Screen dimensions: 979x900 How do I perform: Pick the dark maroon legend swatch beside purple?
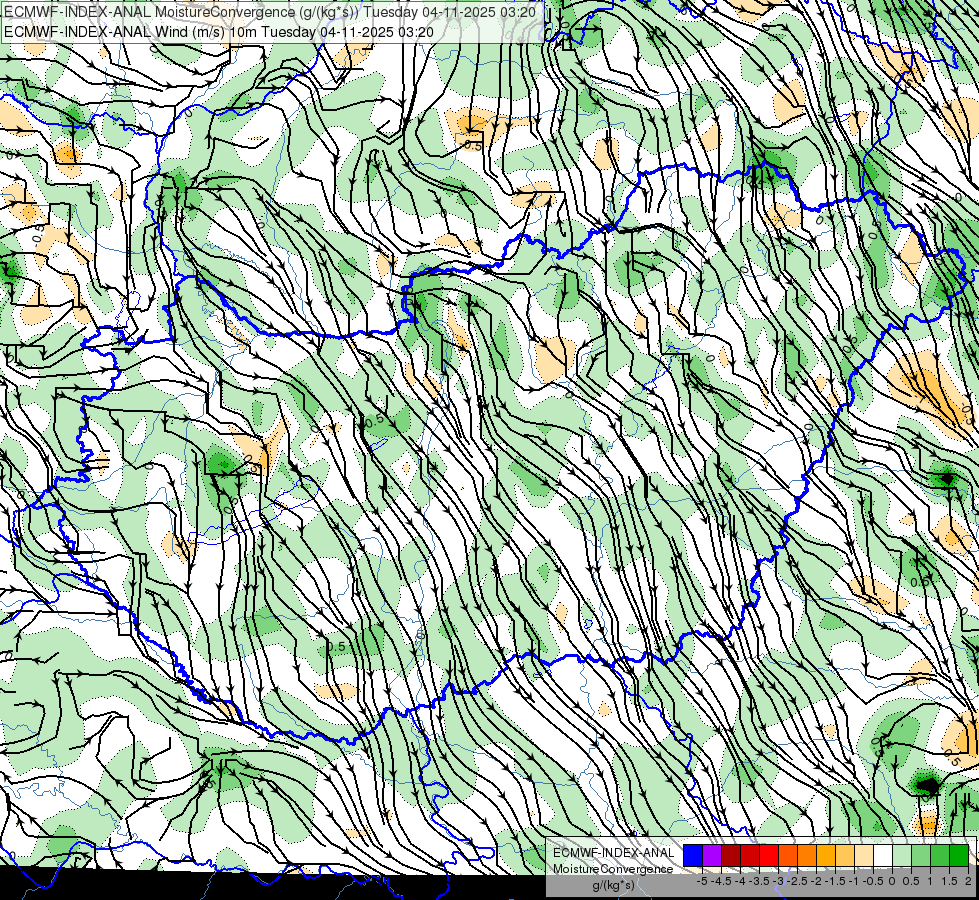pyautogui.click(x=731, y=856)
